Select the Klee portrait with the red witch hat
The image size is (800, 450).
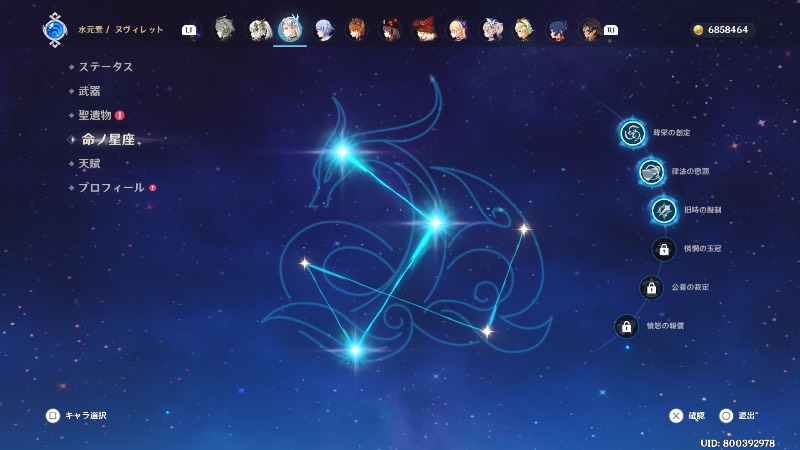(x=424, y=29)
